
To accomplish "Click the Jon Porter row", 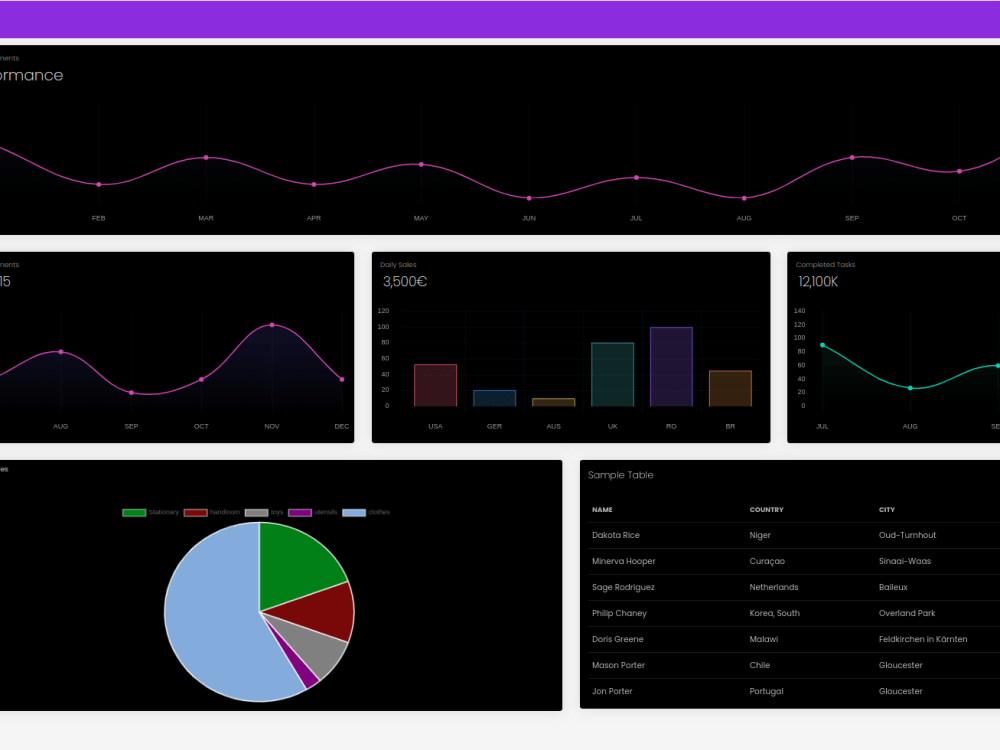I will coord(700,691).
